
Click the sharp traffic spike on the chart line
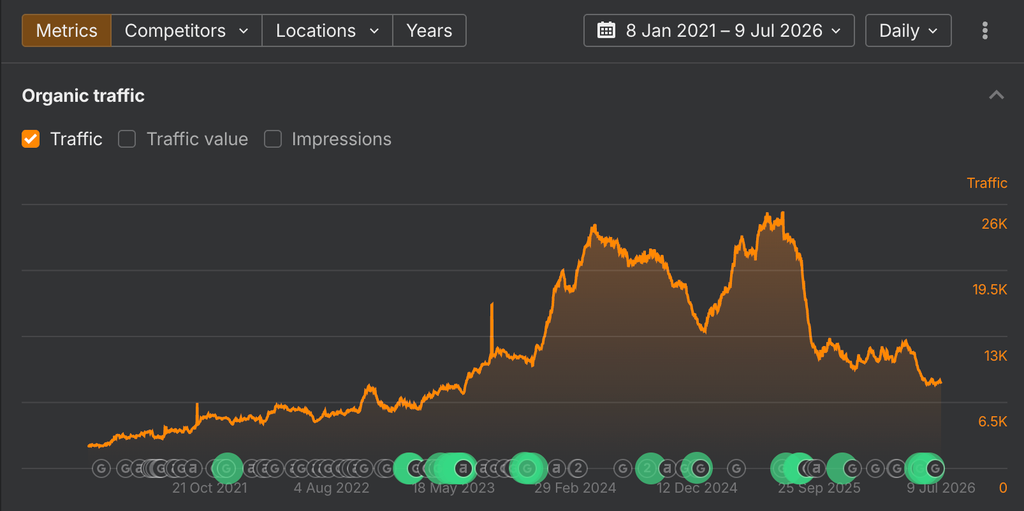(492, 305)
